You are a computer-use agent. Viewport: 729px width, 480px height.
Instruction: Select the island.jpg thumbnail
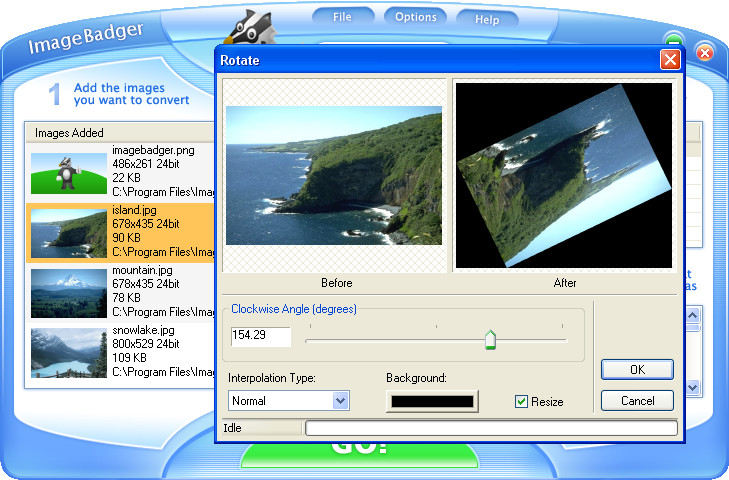69,233
